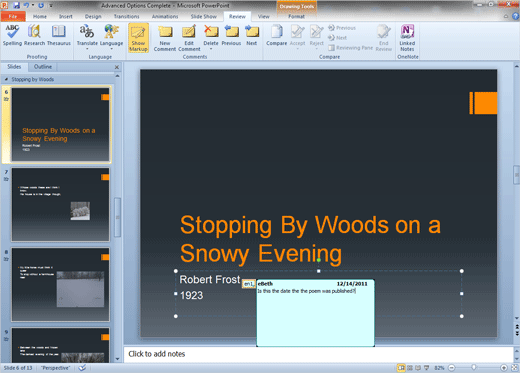Collapse the 'Stopping by Woods' section
The image size is (520, 373).
pyautogui.click(x=6, y=79)
